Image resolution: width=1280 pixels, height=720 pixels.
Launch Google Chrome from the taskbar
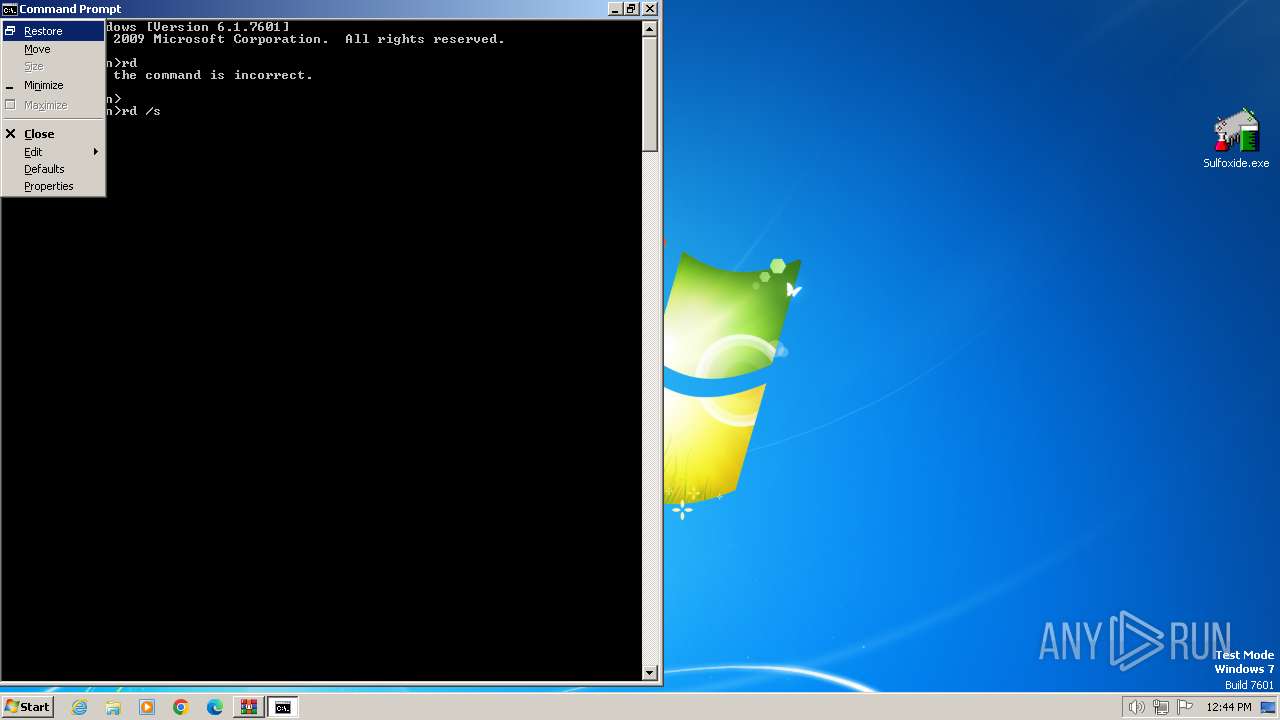[181, 707]
